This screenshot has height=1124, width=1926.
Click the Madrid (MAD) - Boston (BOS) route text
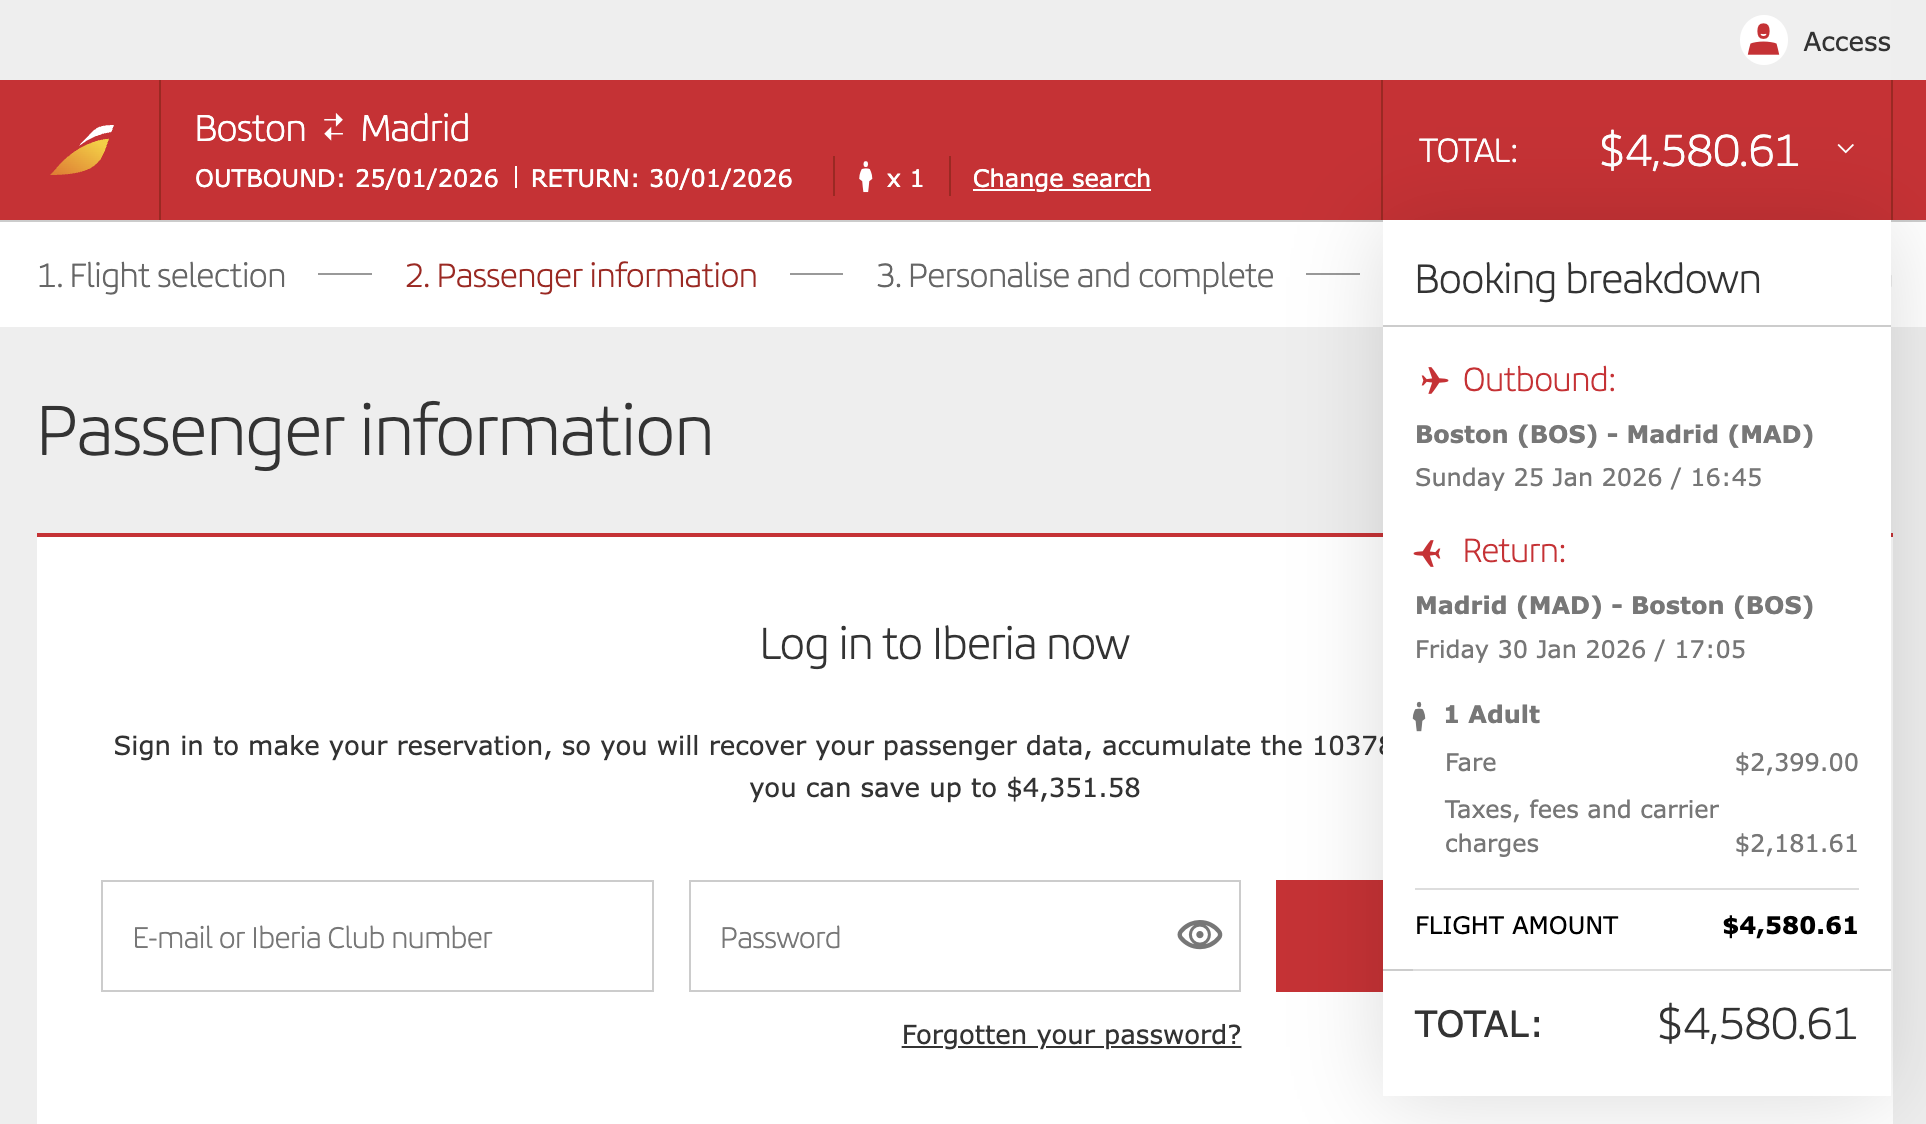tap(1614, 605)
